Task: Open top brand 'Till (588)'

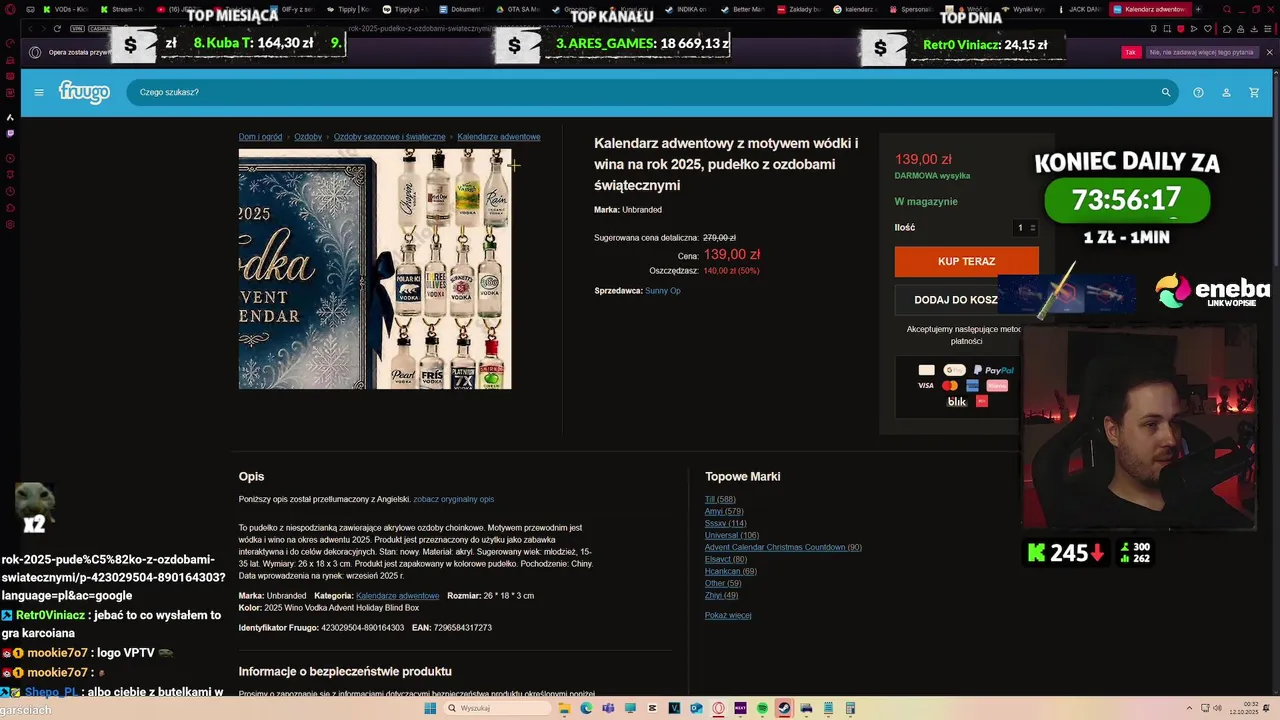Action: tap(720, 500)
